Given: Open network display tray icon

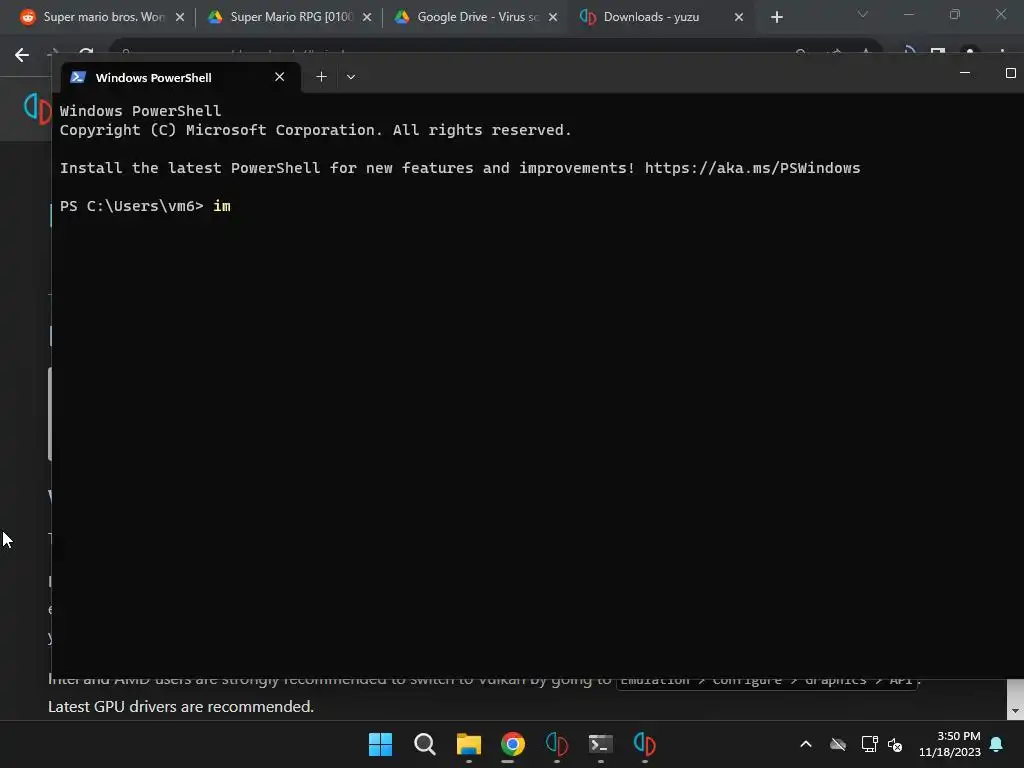Looking at the screenshot, I should (x=869, y=744).
